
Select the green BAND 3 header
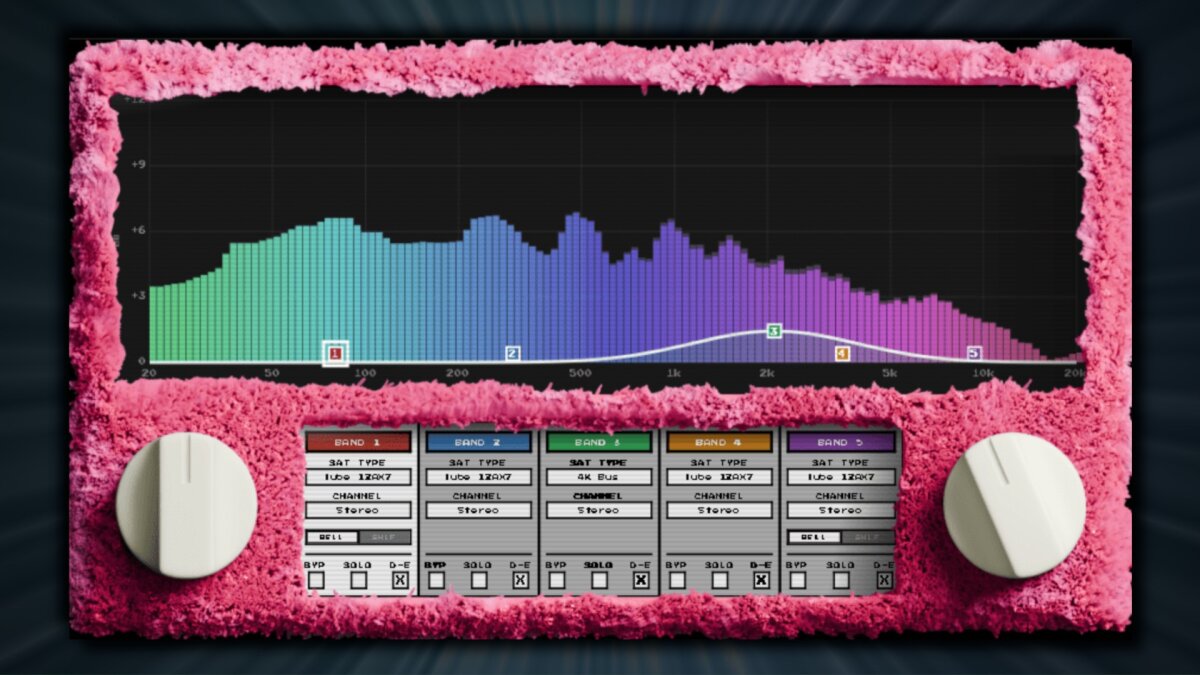coord(599,442)
